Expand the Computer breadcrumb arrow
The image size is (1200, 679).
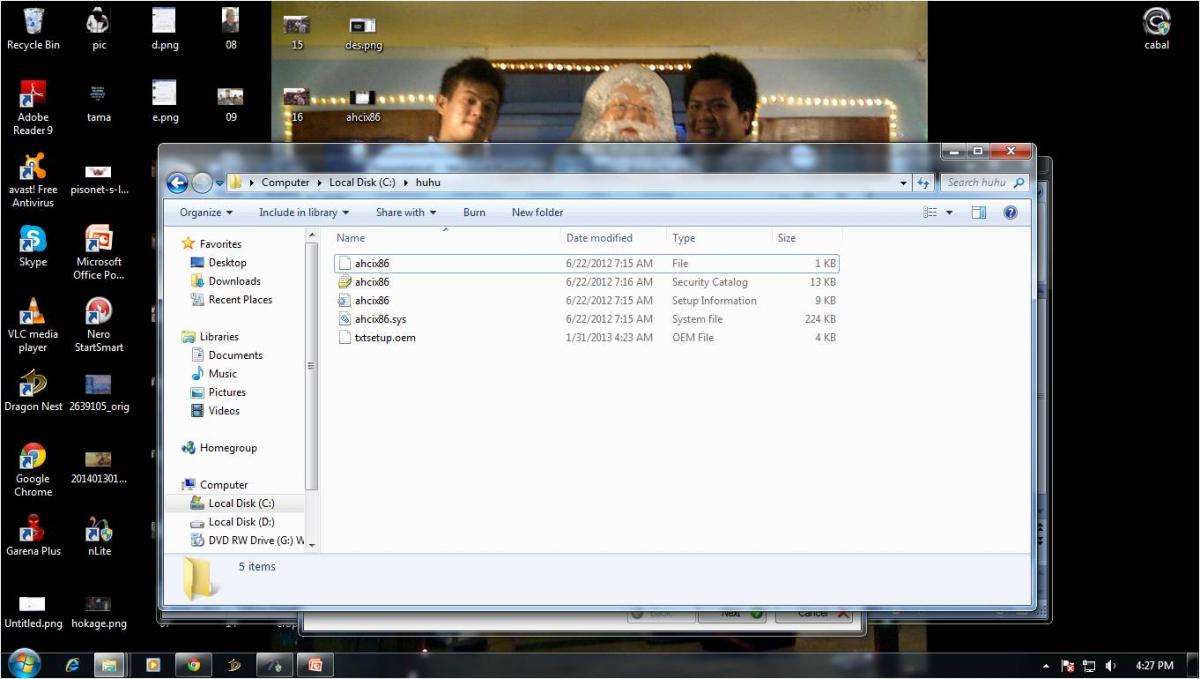(320, 183)
